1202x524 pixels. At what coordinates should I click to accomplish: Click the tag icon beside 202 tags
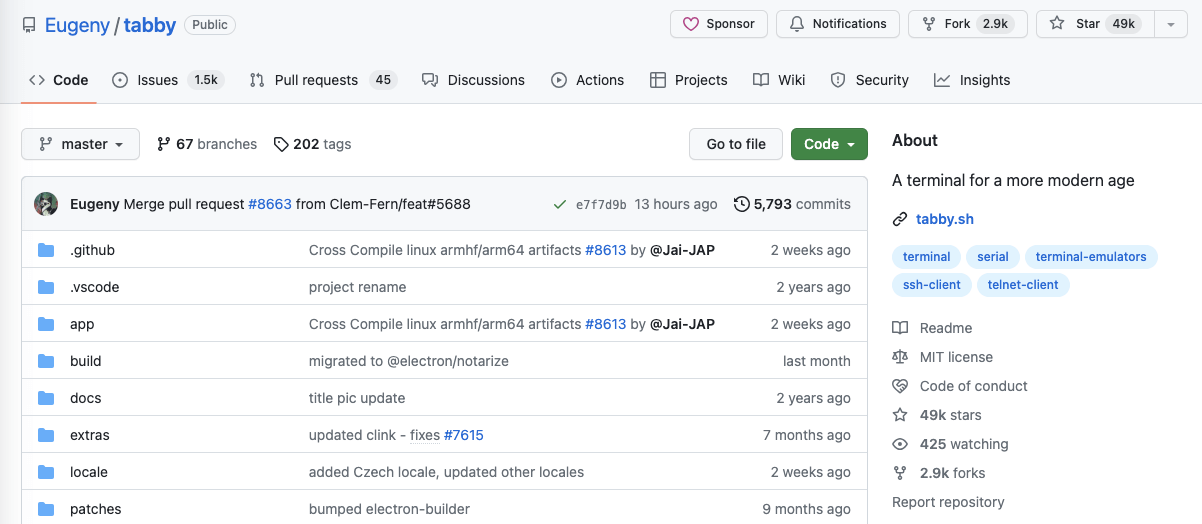(281, 144)
